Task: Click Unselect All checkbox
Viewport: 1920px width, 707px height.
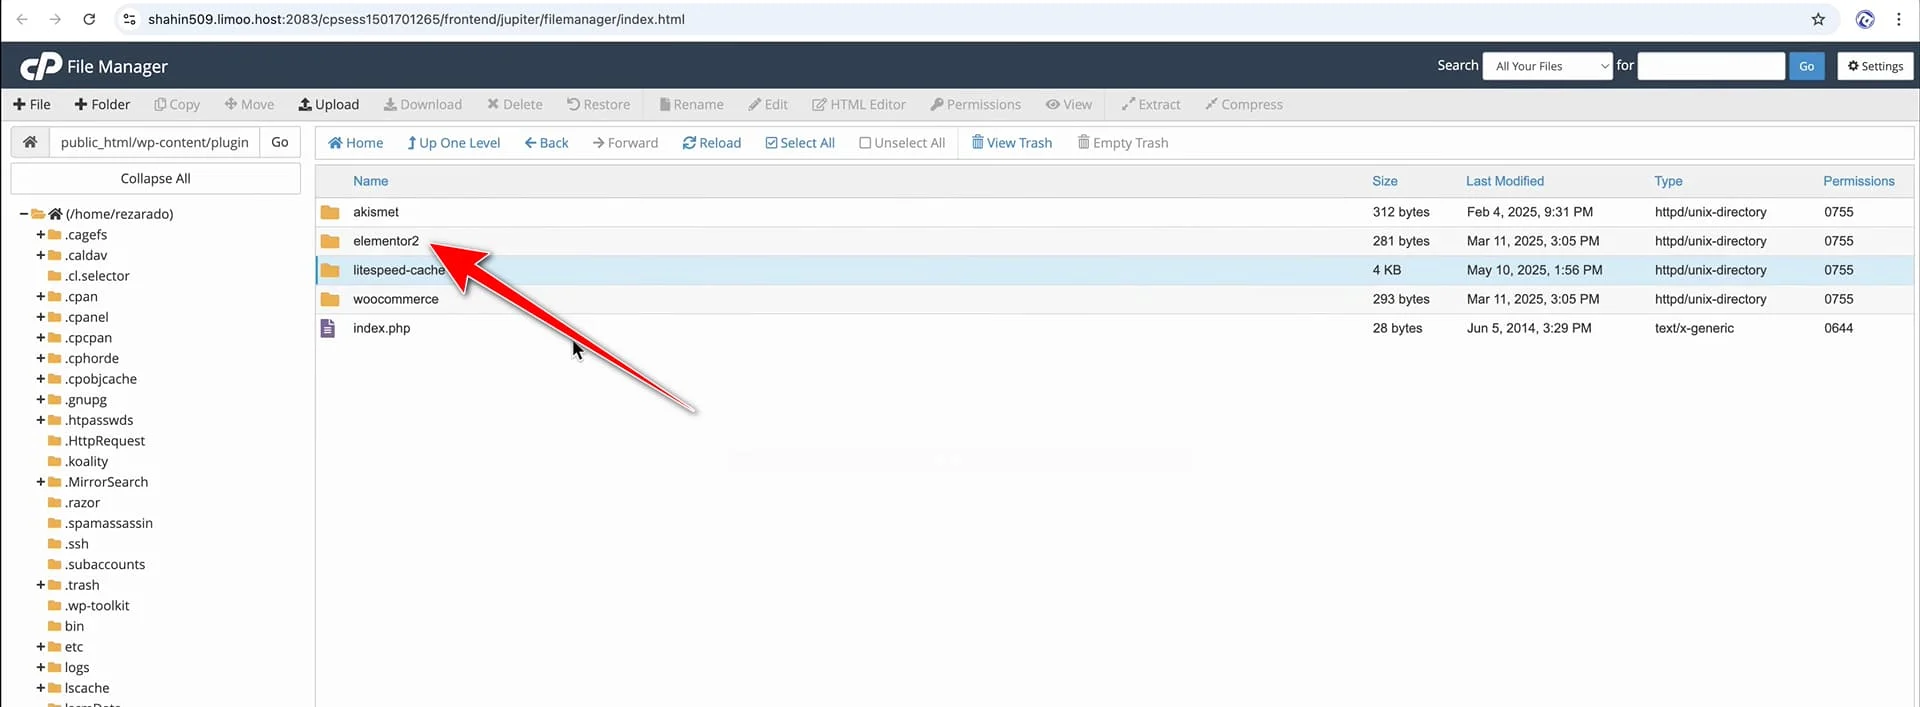Action: tap(865, 143)
